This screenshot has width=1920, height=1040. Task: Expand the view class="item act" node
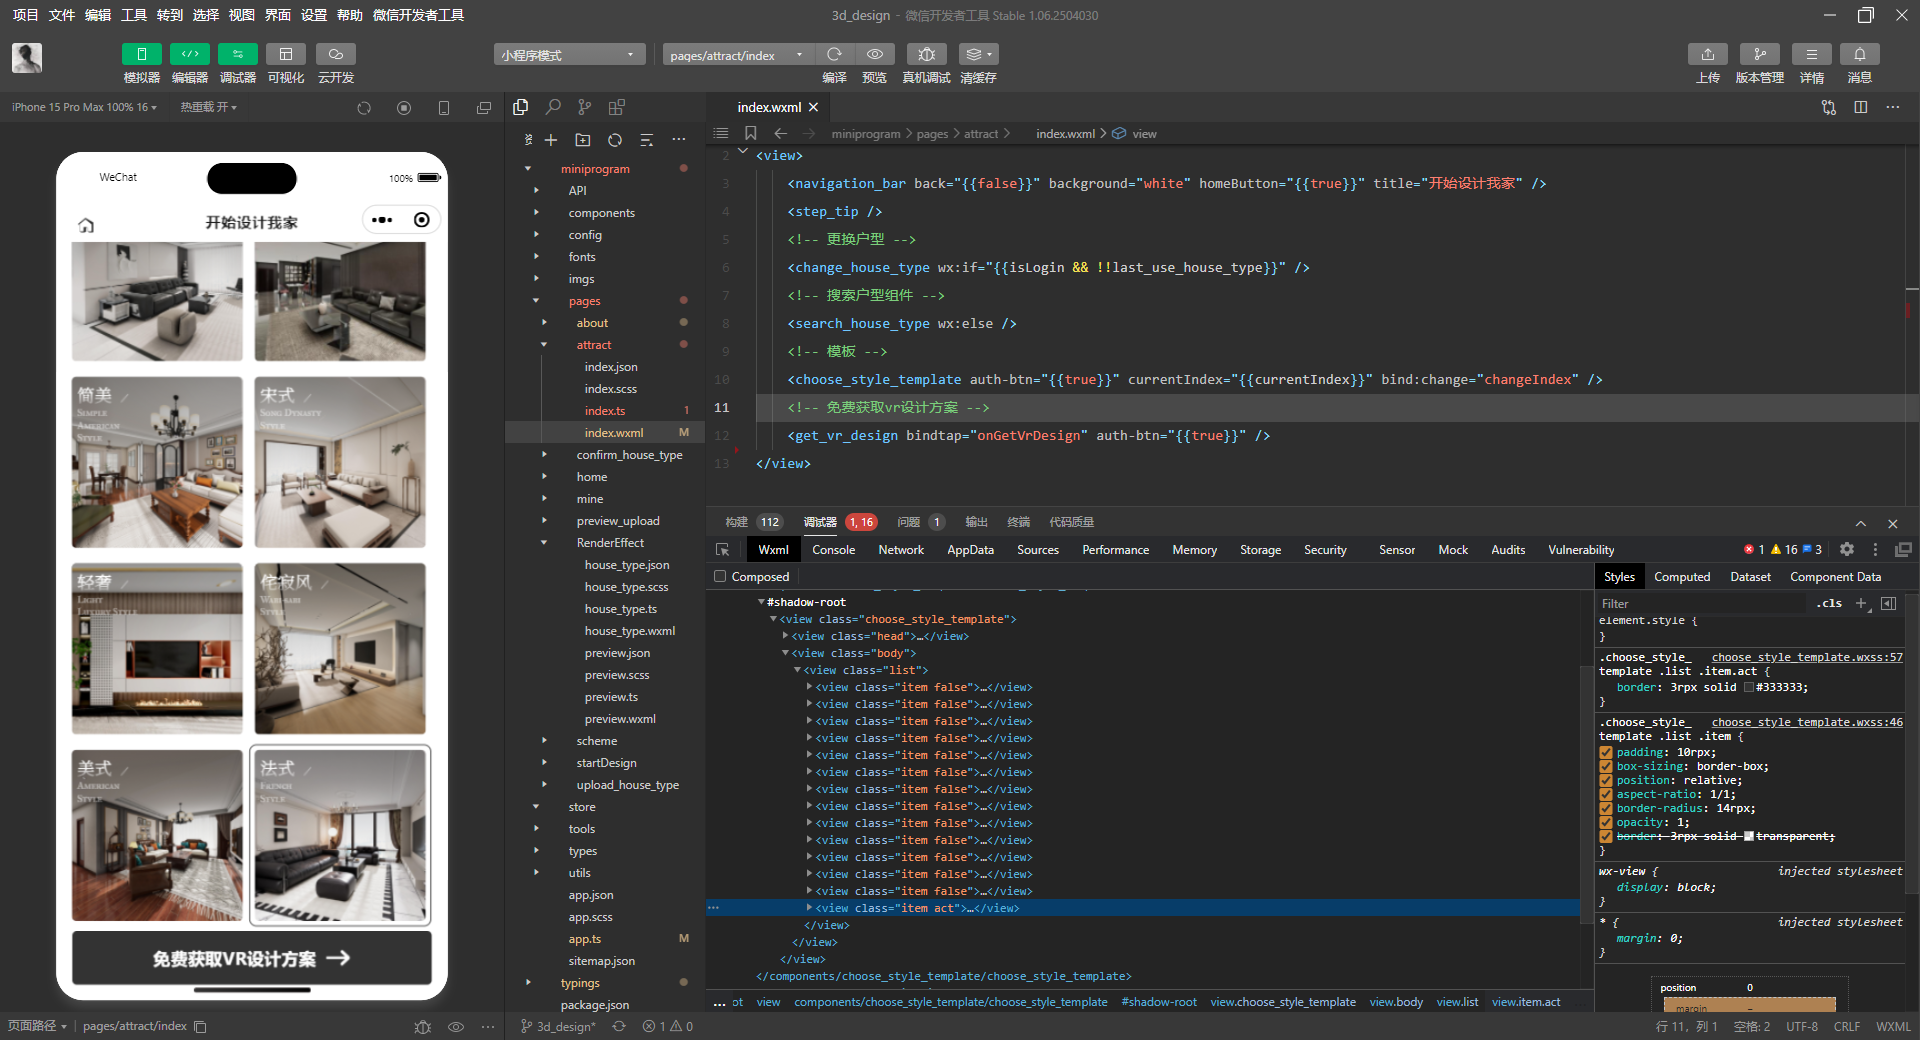809,908
